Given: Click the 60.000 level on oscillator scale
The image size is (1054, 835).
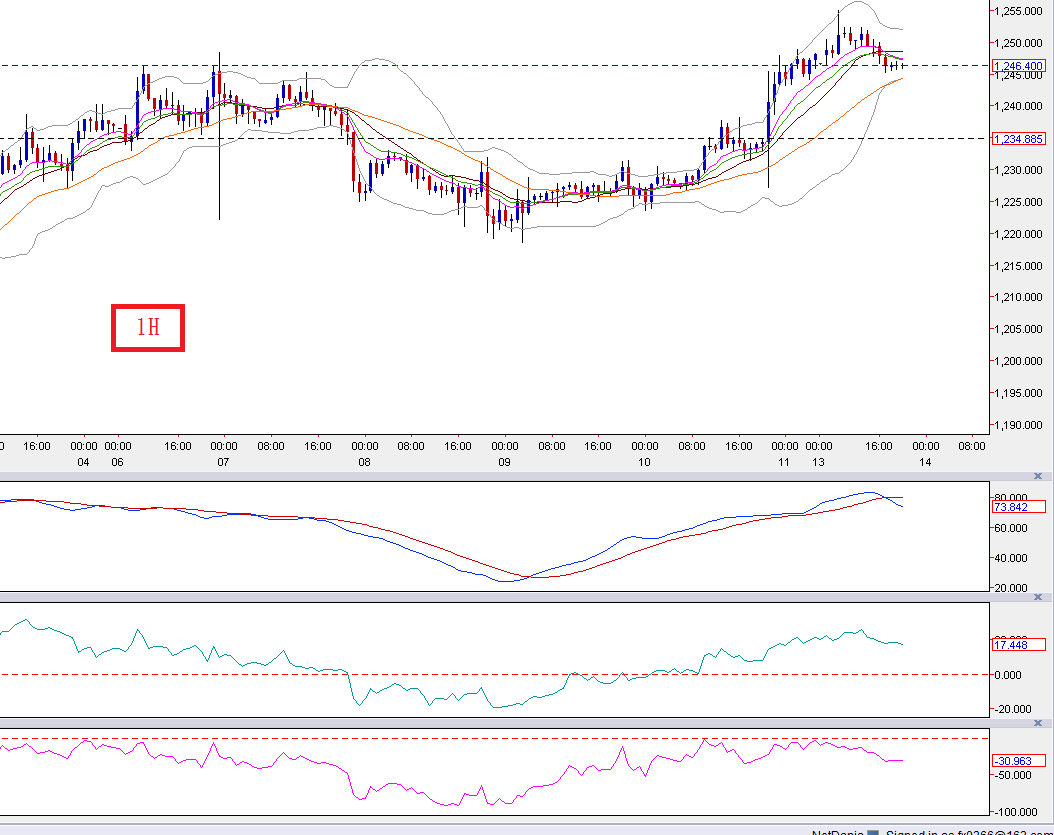Looking at the screenshot, I should tap(1011, 528).
